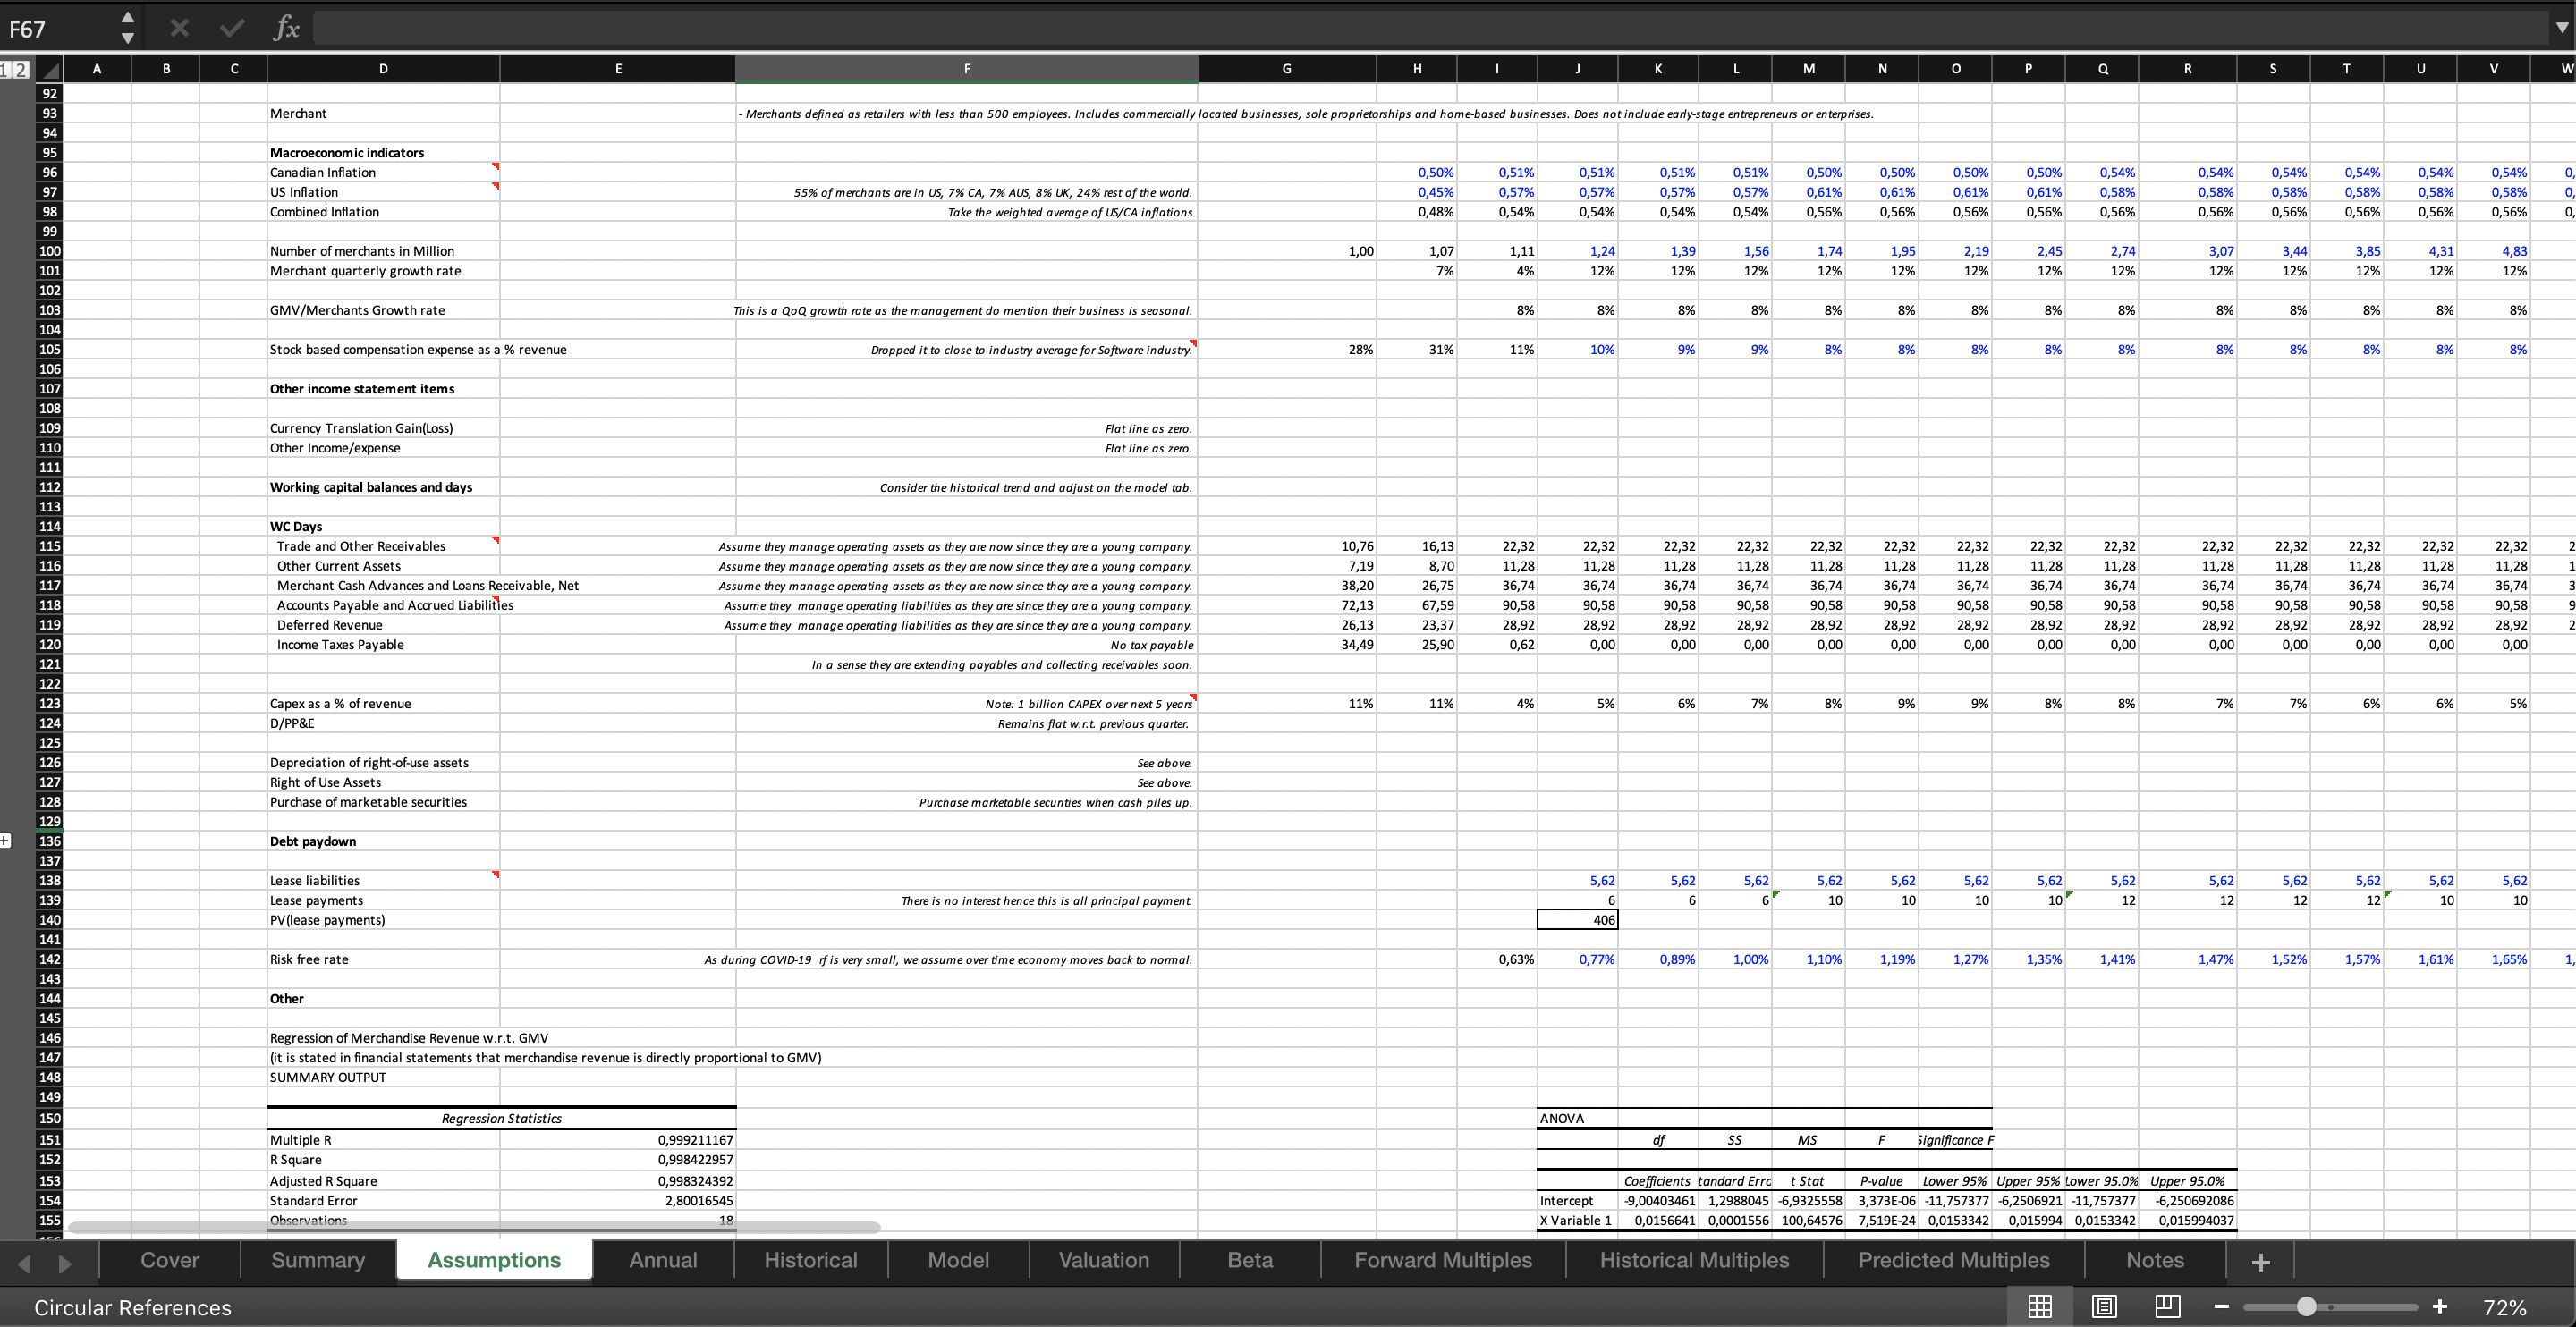This screenshot has width=2576, height=1327.
Task: Click the next sheet navigation arrow
Action: (x=65, y=1263)
